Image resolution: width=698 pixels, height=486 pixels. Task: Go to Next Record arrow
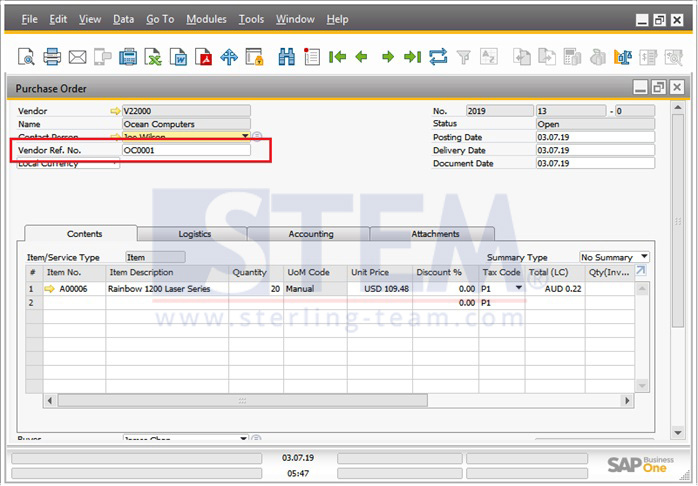point(388,57)
